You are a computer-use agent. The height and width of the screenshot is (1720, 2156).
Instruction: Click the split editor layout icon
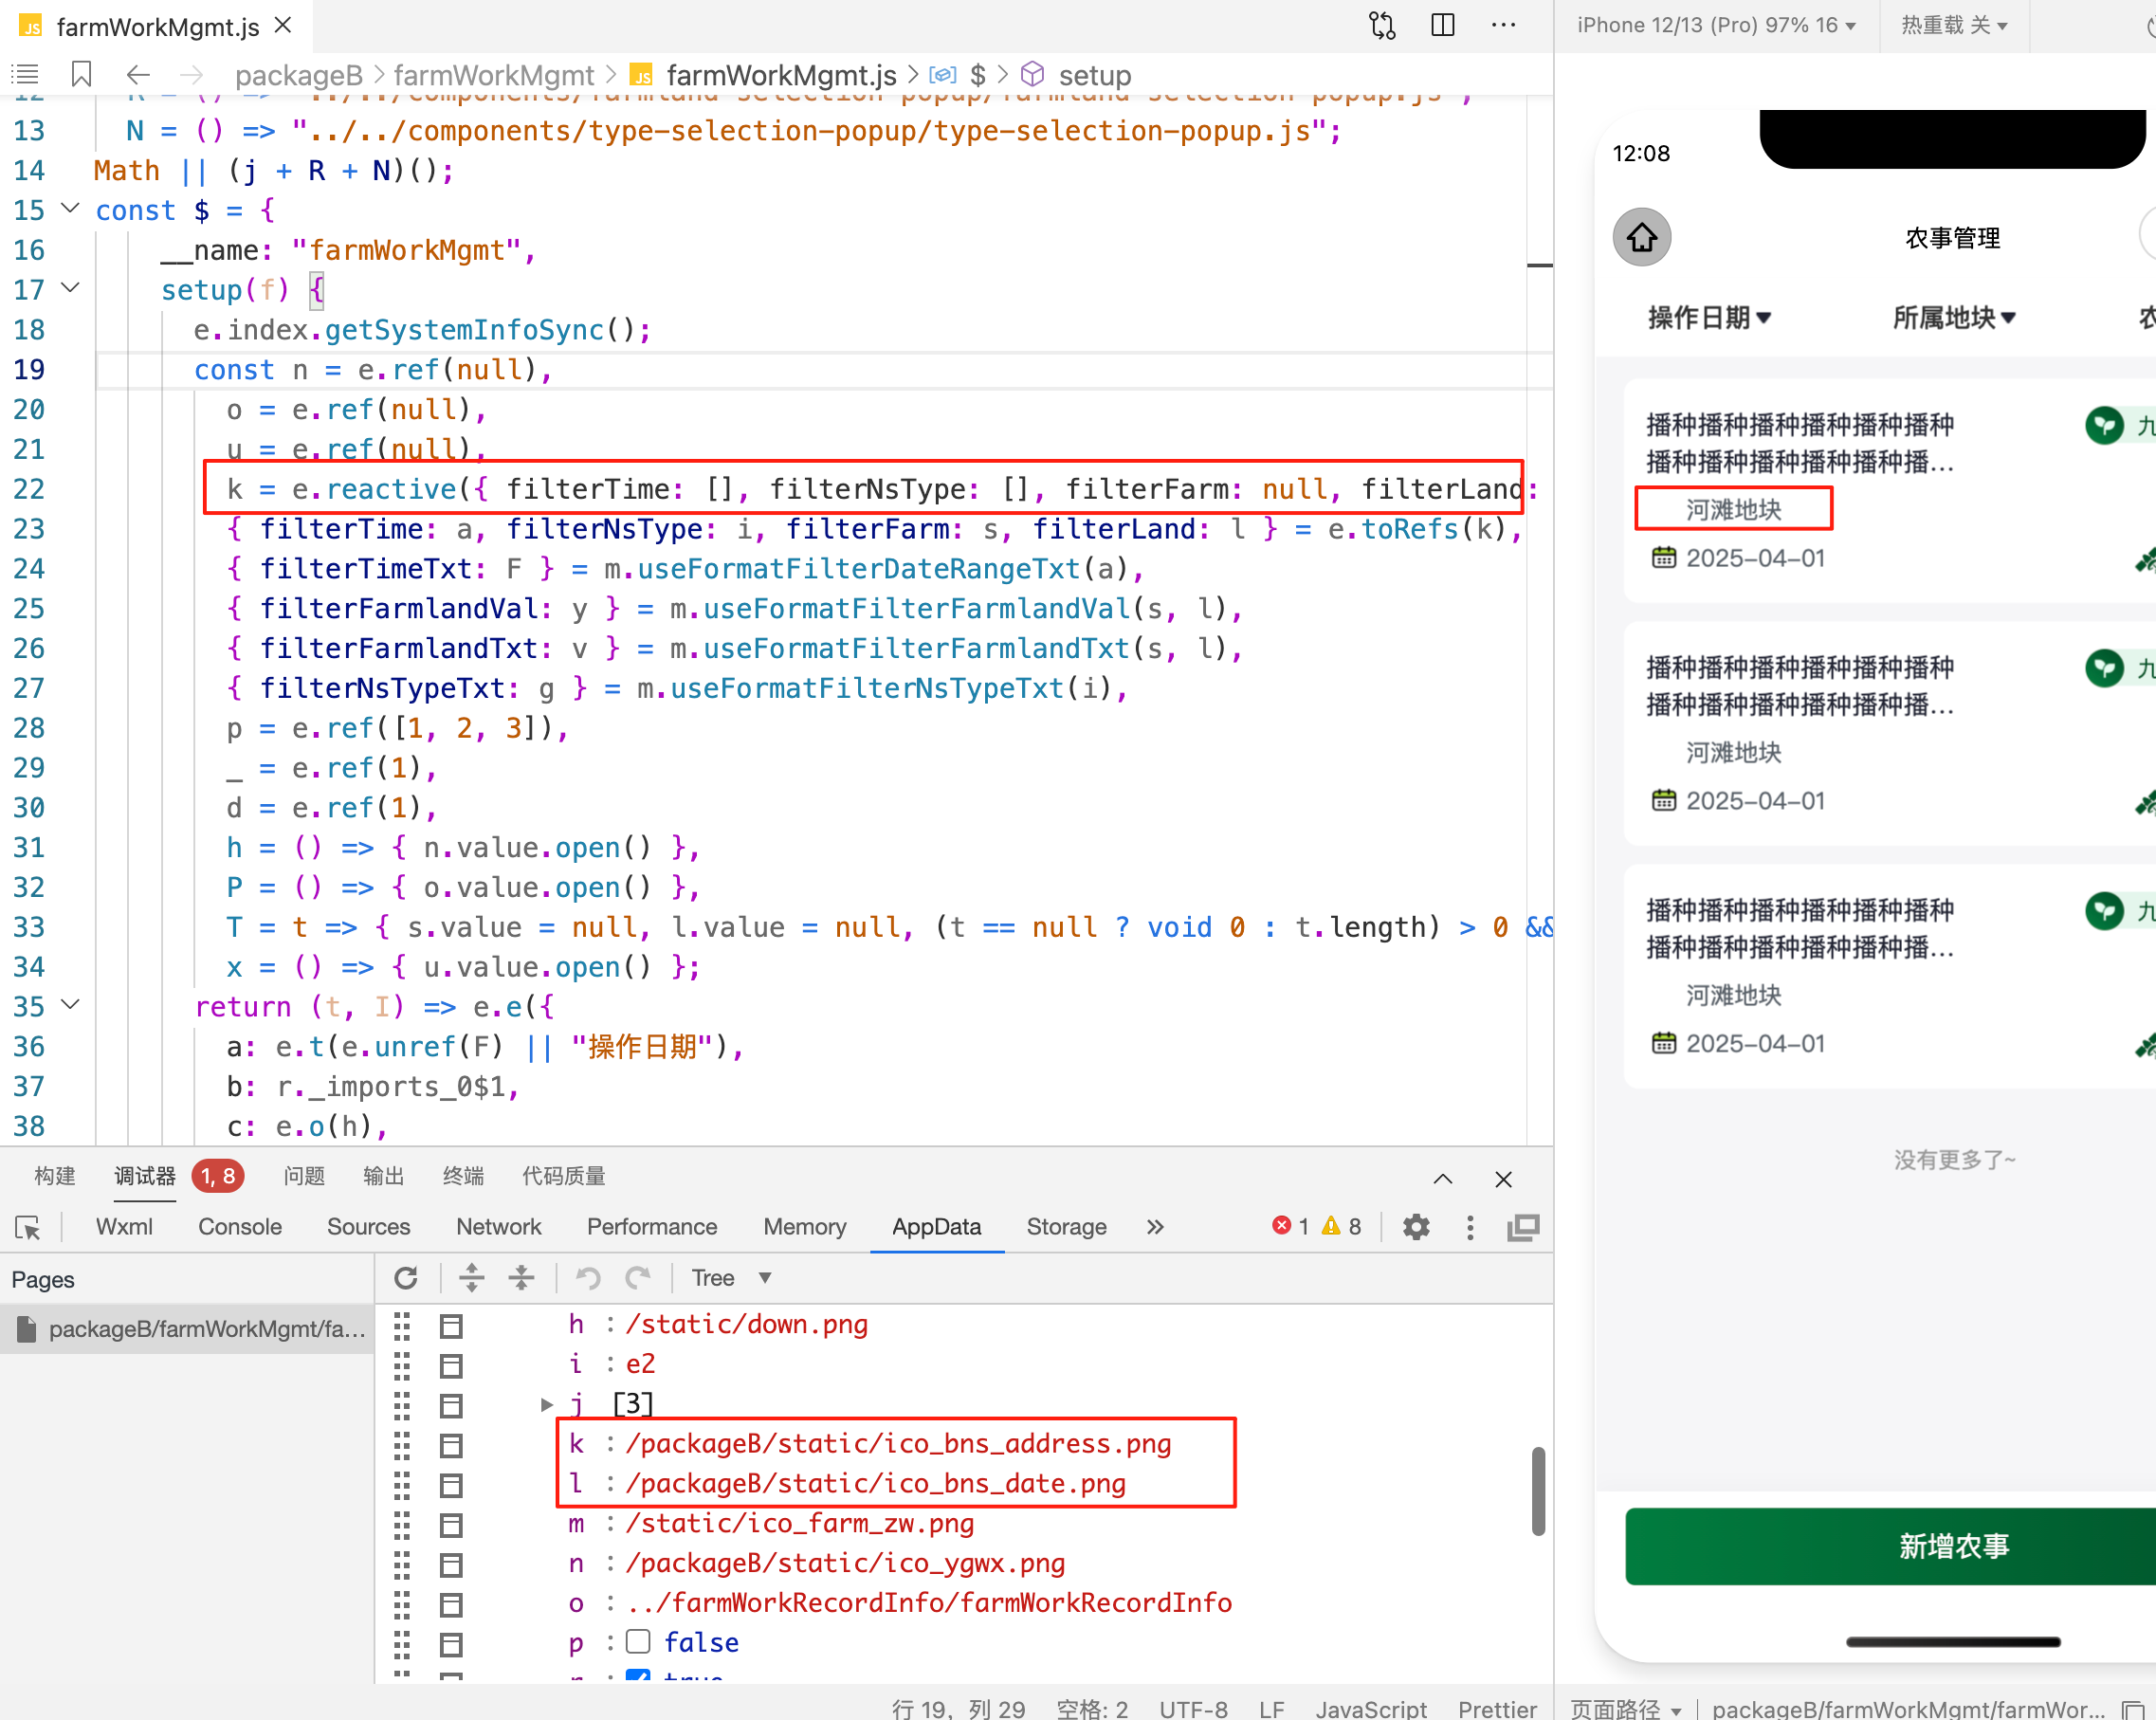pyautogui.click(x=1442, y=26)
